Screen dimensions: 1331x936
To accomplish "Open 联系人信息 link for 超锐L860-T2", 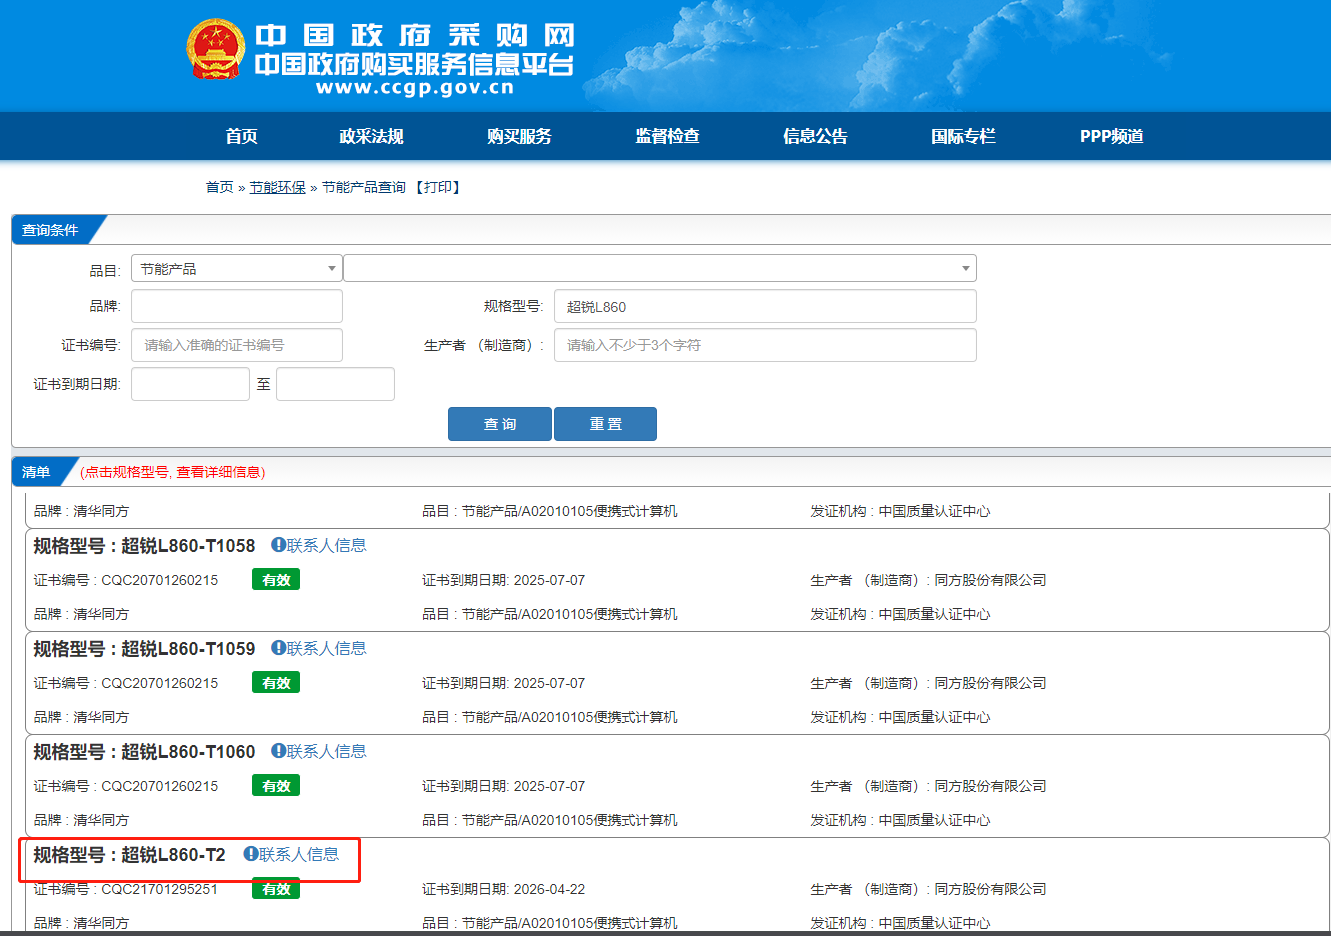I will tap(299, 854).
